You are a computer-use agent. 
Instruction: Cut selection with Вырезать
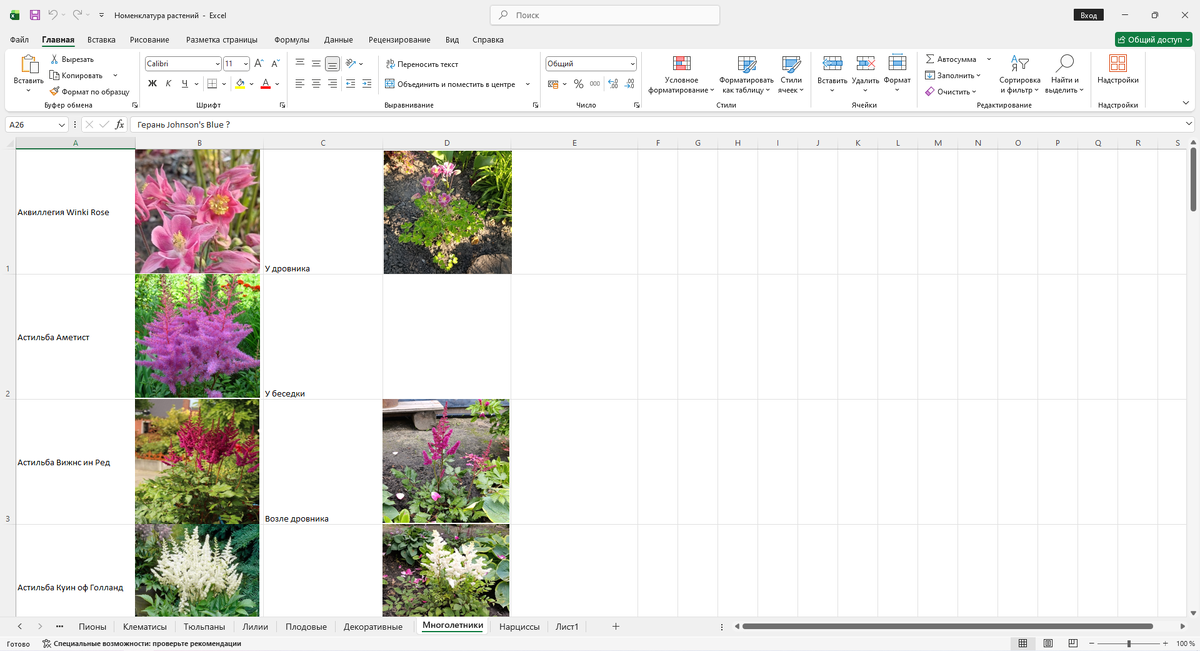point(72,59)
